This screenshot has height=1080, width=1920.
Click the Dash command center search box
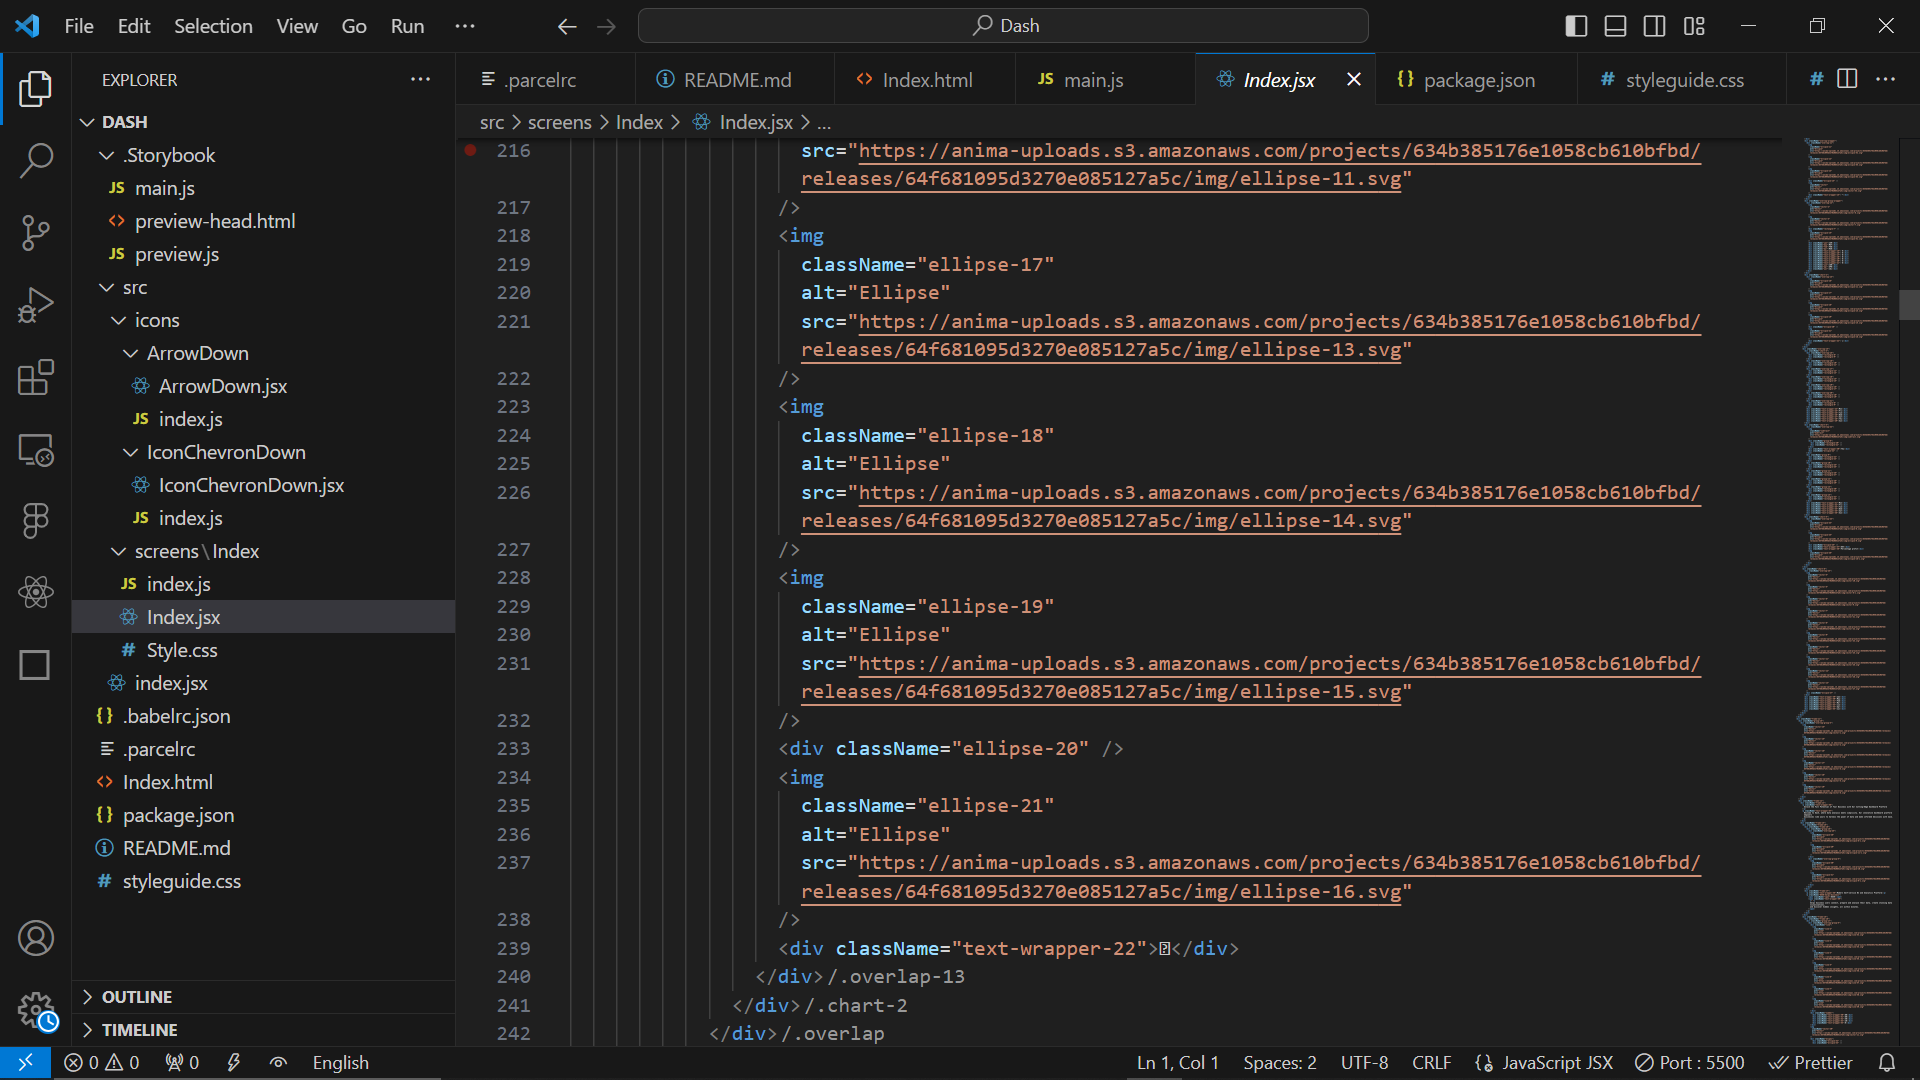tap(1003, 26)
